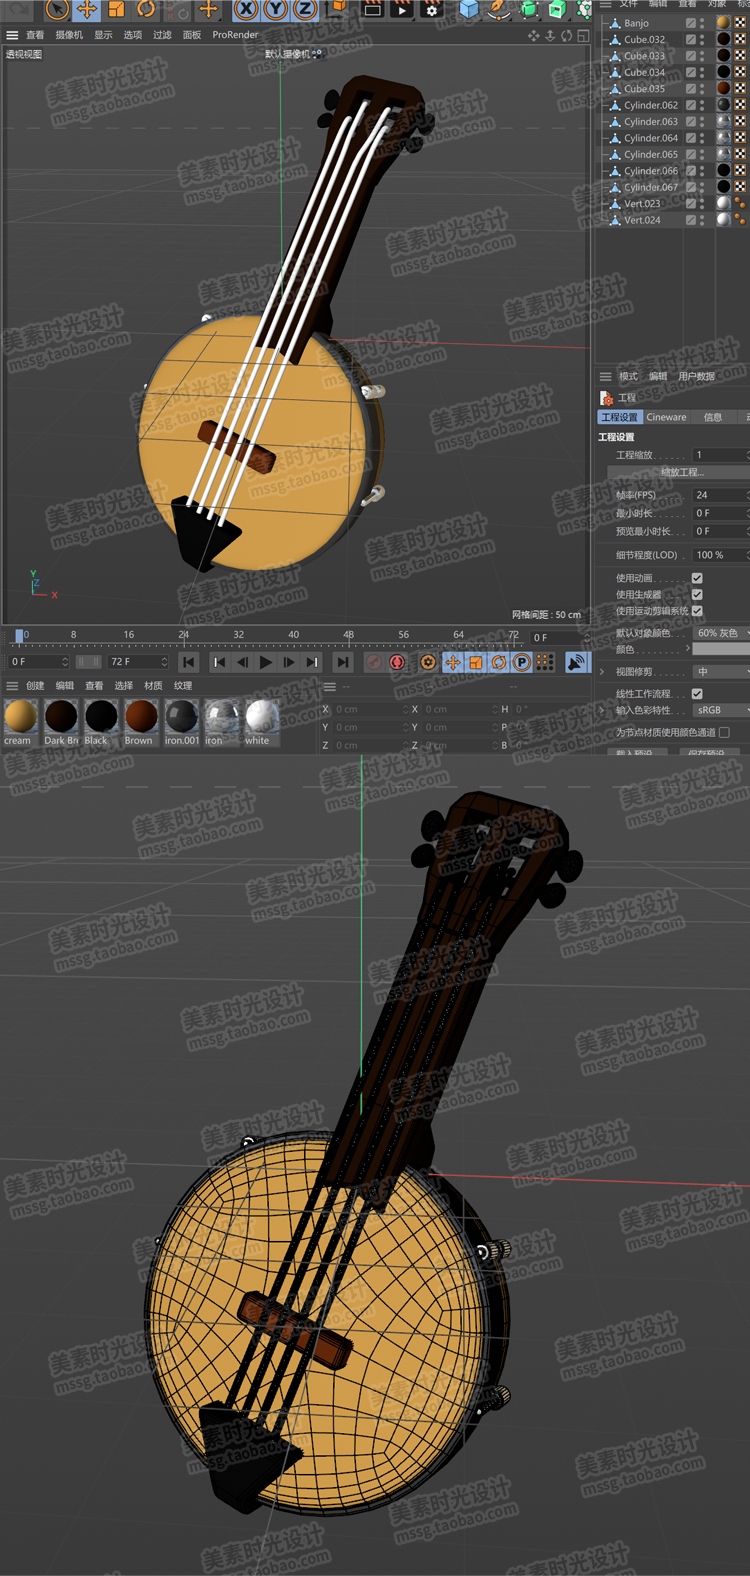Open the 摄像机 viewport menu
The image size is (750, 1576).
pyautogui.click(x=69, y=35)
